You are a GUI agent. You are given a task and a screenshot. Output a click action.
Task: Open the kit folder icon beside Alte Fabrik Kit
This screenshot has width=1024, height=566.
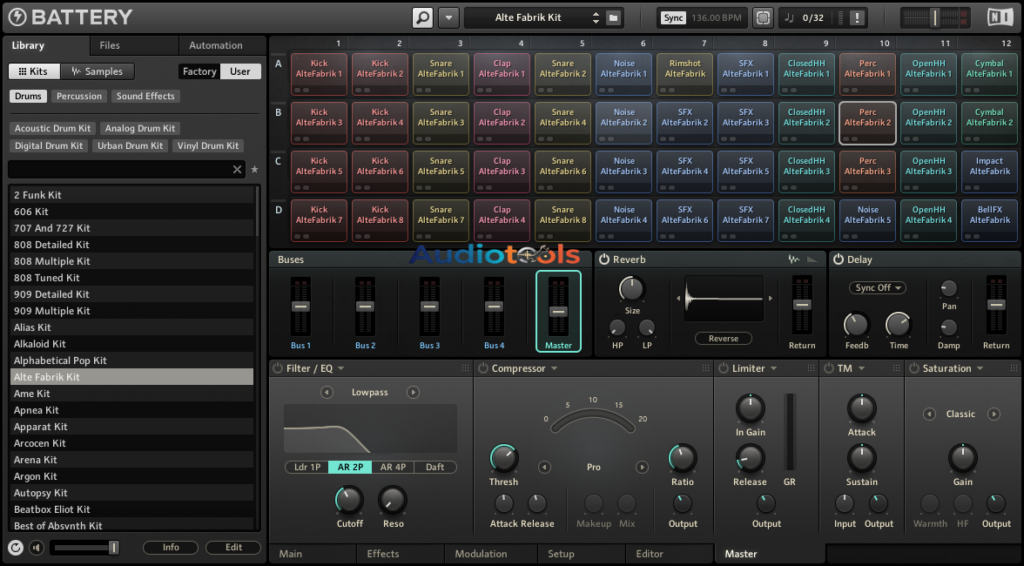613,18
